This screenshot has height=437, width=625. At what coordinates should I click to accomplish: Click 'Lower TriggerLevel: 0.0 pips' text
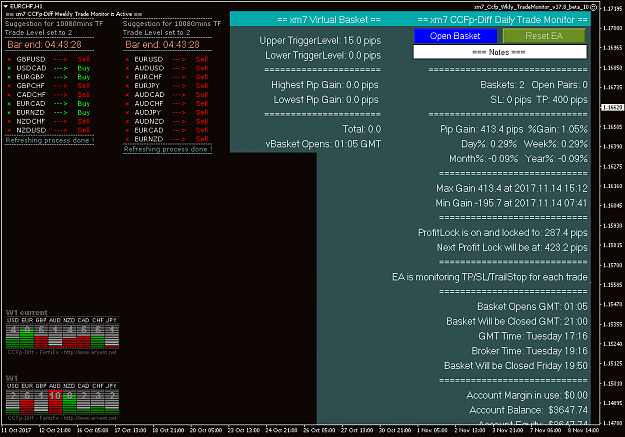click(x=323, y=55)
